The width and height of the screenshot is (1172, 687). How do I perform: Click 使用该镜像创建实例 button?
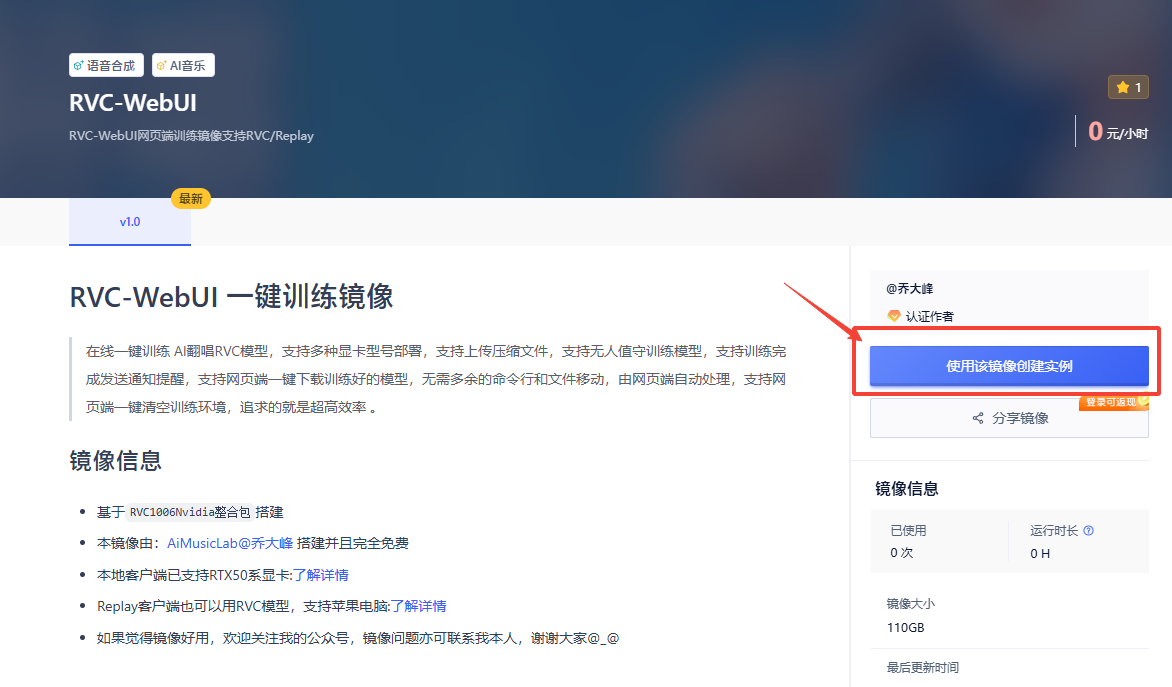click(x=1009, y=366)
